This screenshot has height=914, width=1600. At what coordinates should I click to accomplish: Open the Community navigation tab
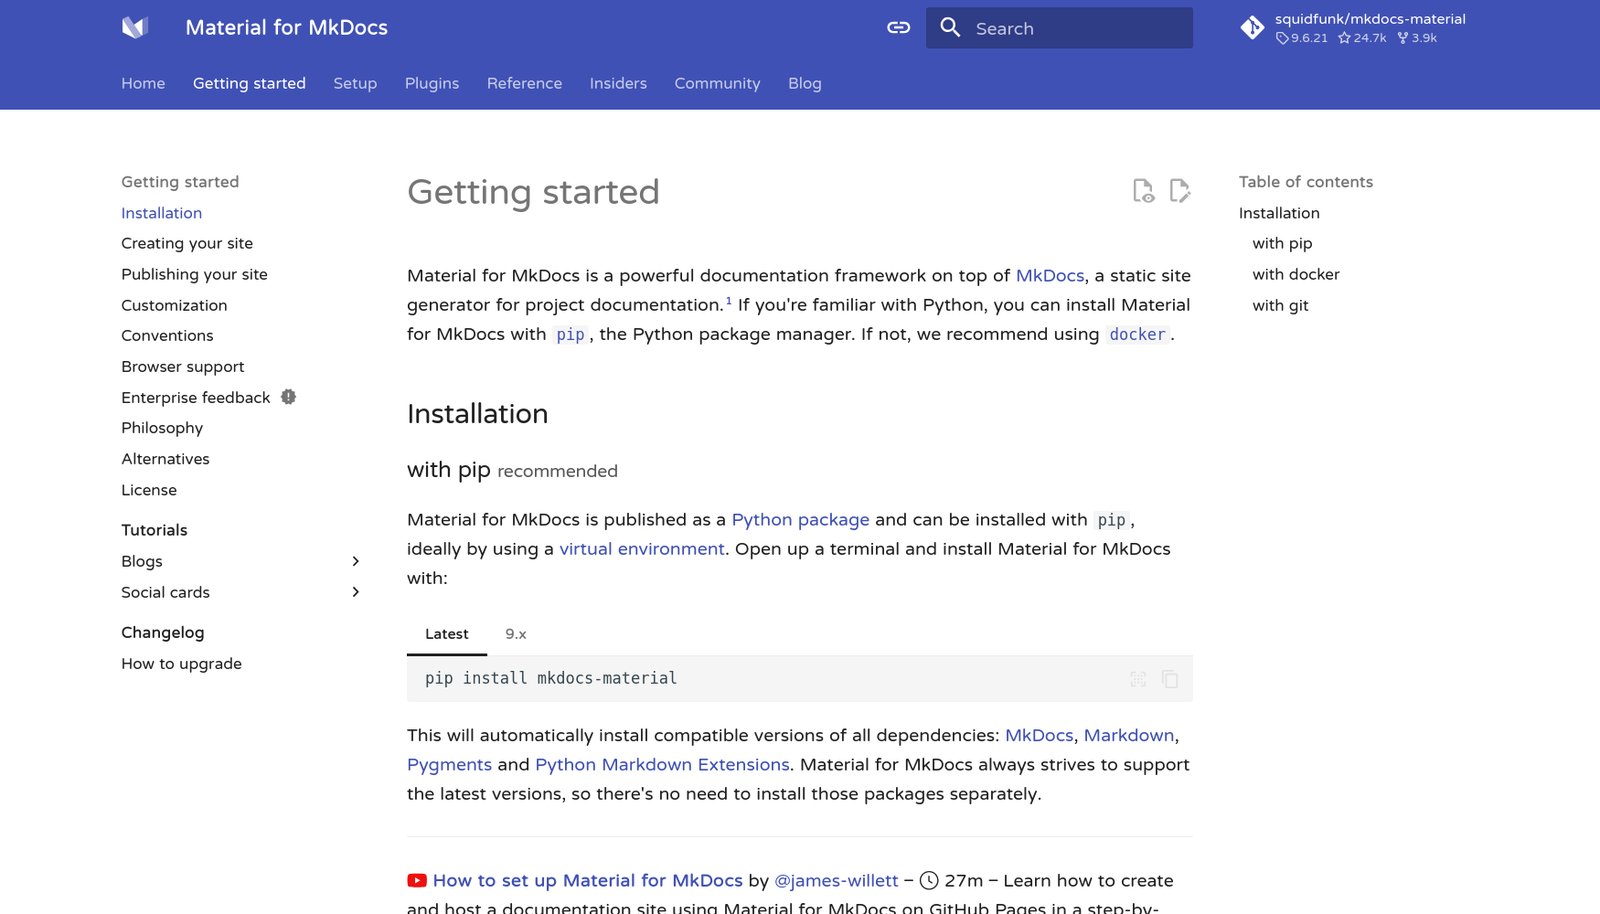point(717,83)
